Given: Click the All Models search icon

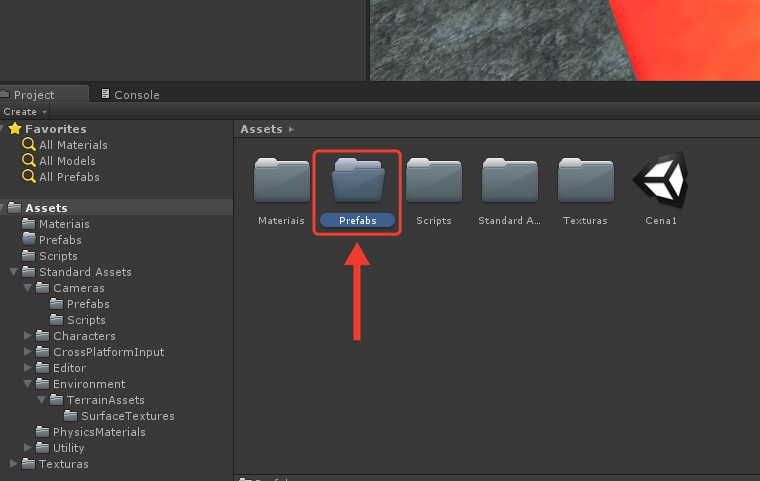Looking at the screenshot, I should pos(29,160).
